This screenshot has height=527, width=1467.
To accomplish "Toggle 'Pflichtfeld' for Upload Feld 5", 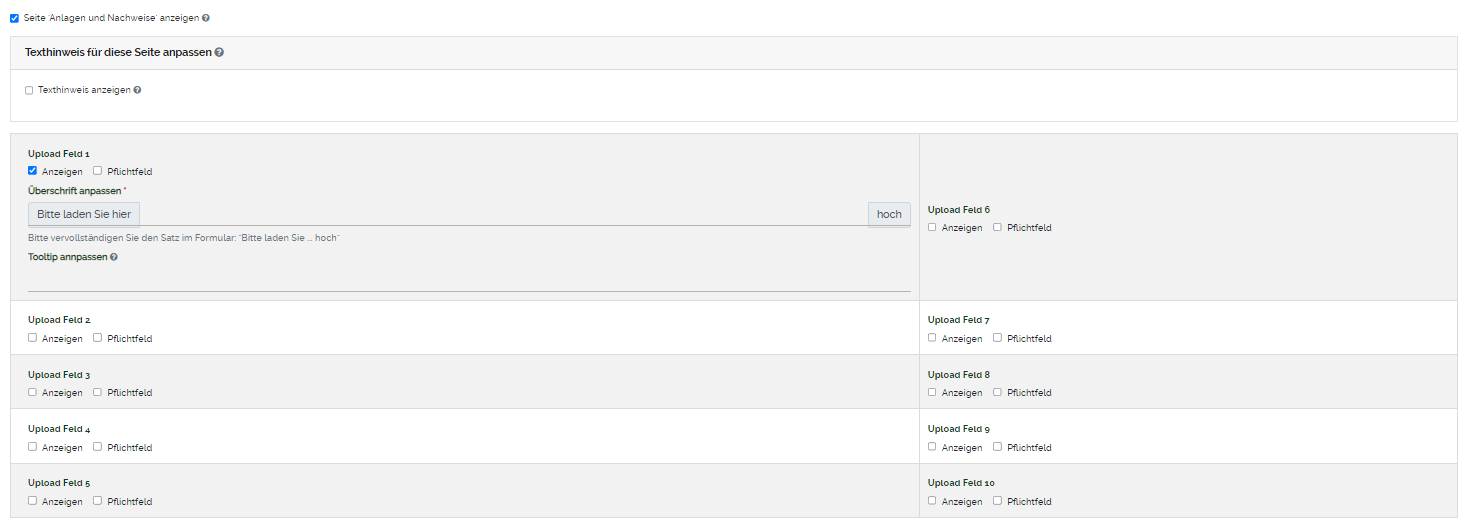I will click(x=98, y=501).
